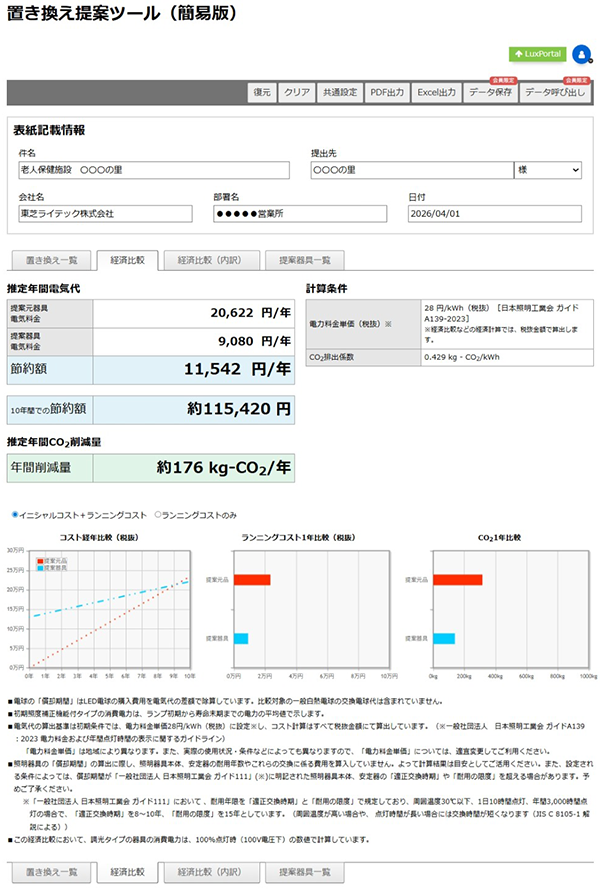Viewport: 600px width, 893px height.
Task: Click the 日付 date field
Action: pos(494,213)
